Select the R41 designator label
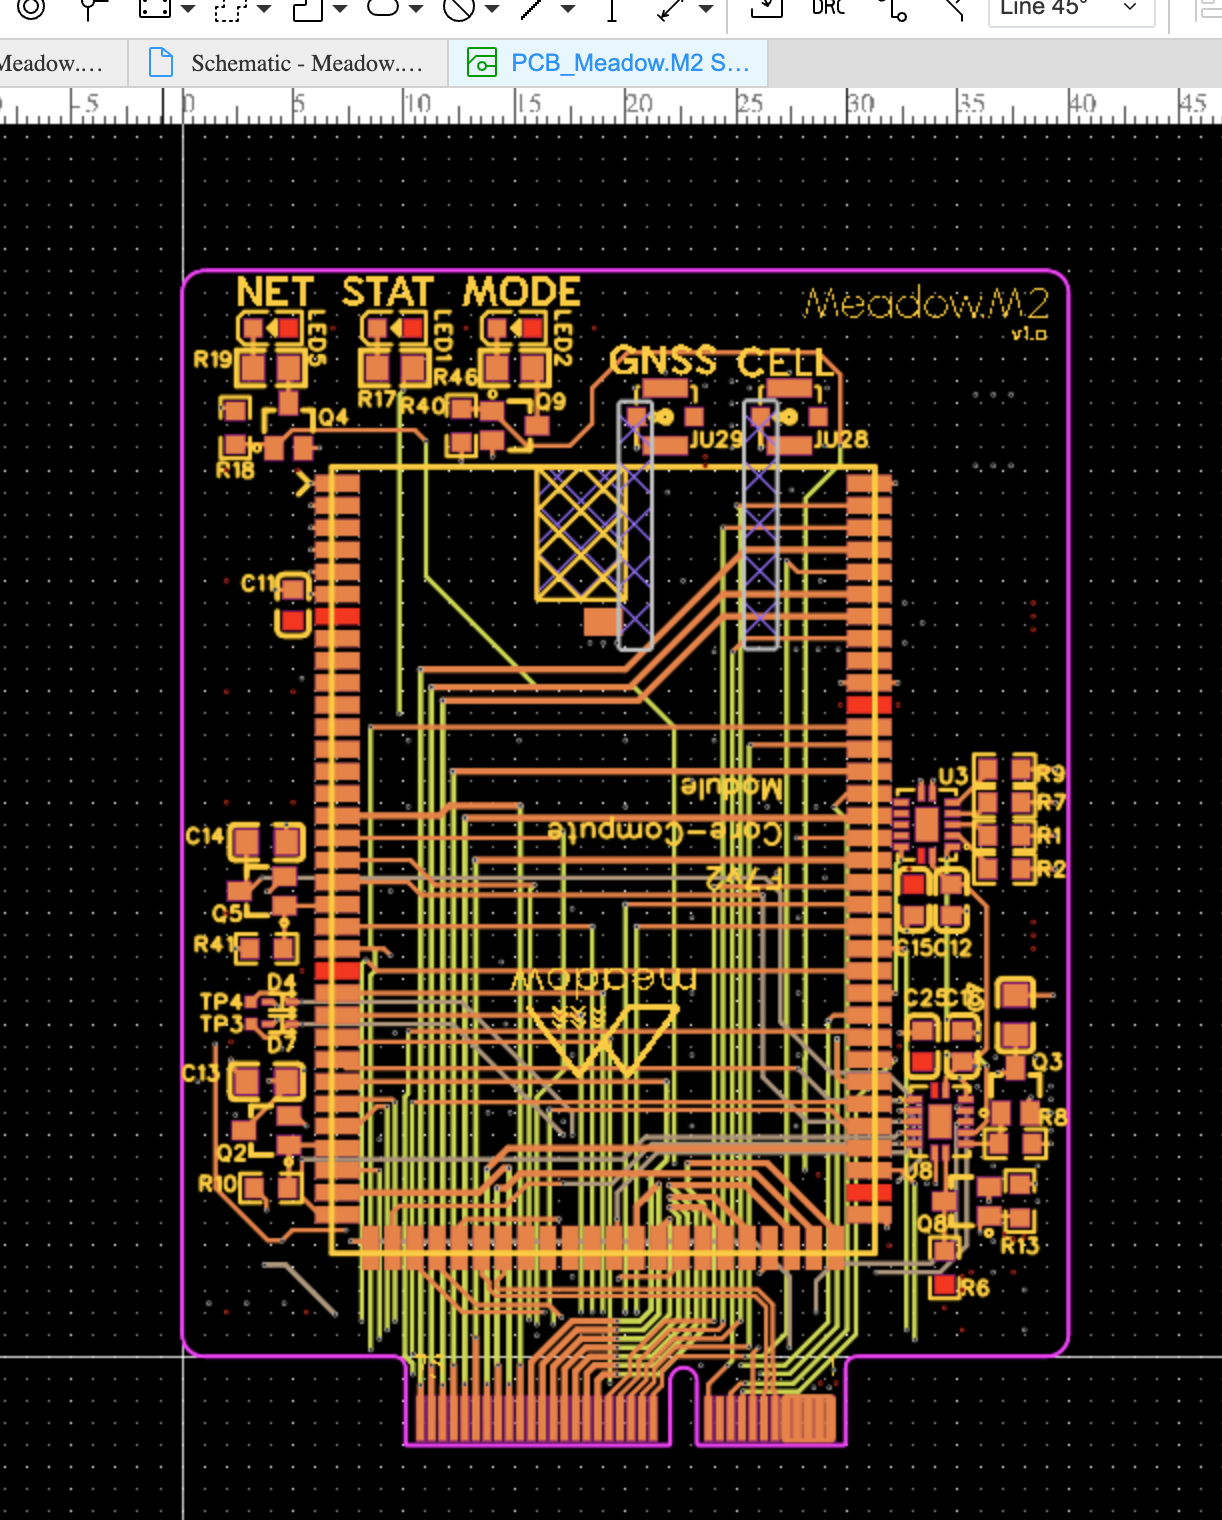Image resolution: width=1222 pixels, height=1520 pixels. (x=213, y=944)
